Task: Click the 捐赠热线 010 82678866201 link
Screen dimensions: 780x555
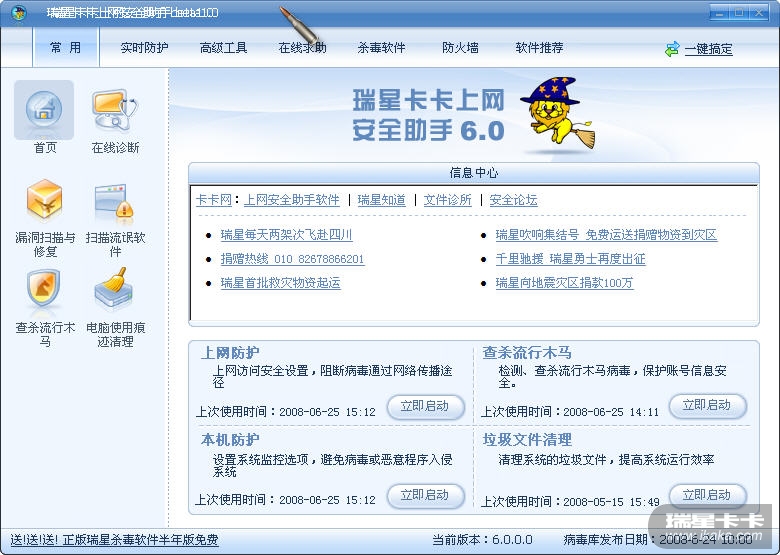Action: (292, 259)
